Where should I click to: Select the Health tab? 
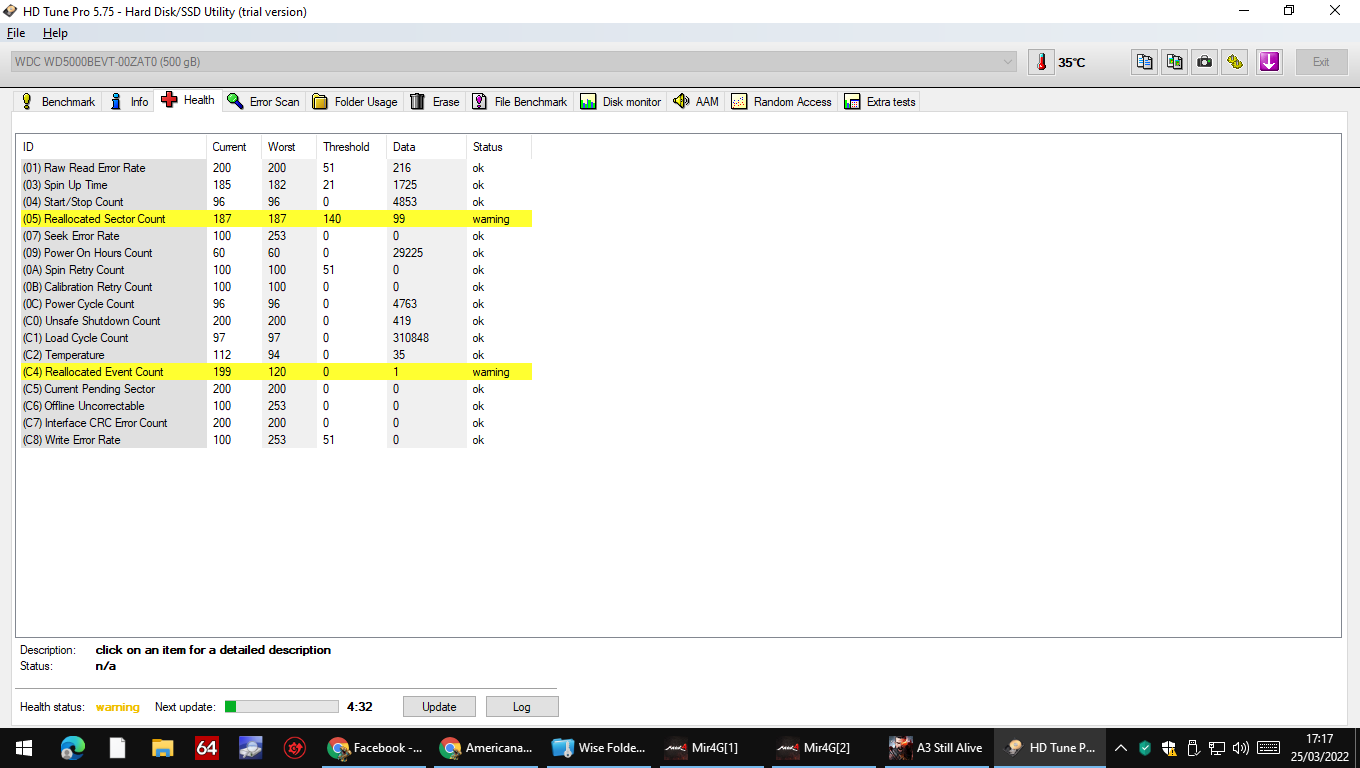pyautogui.click(x=188, y=100)
